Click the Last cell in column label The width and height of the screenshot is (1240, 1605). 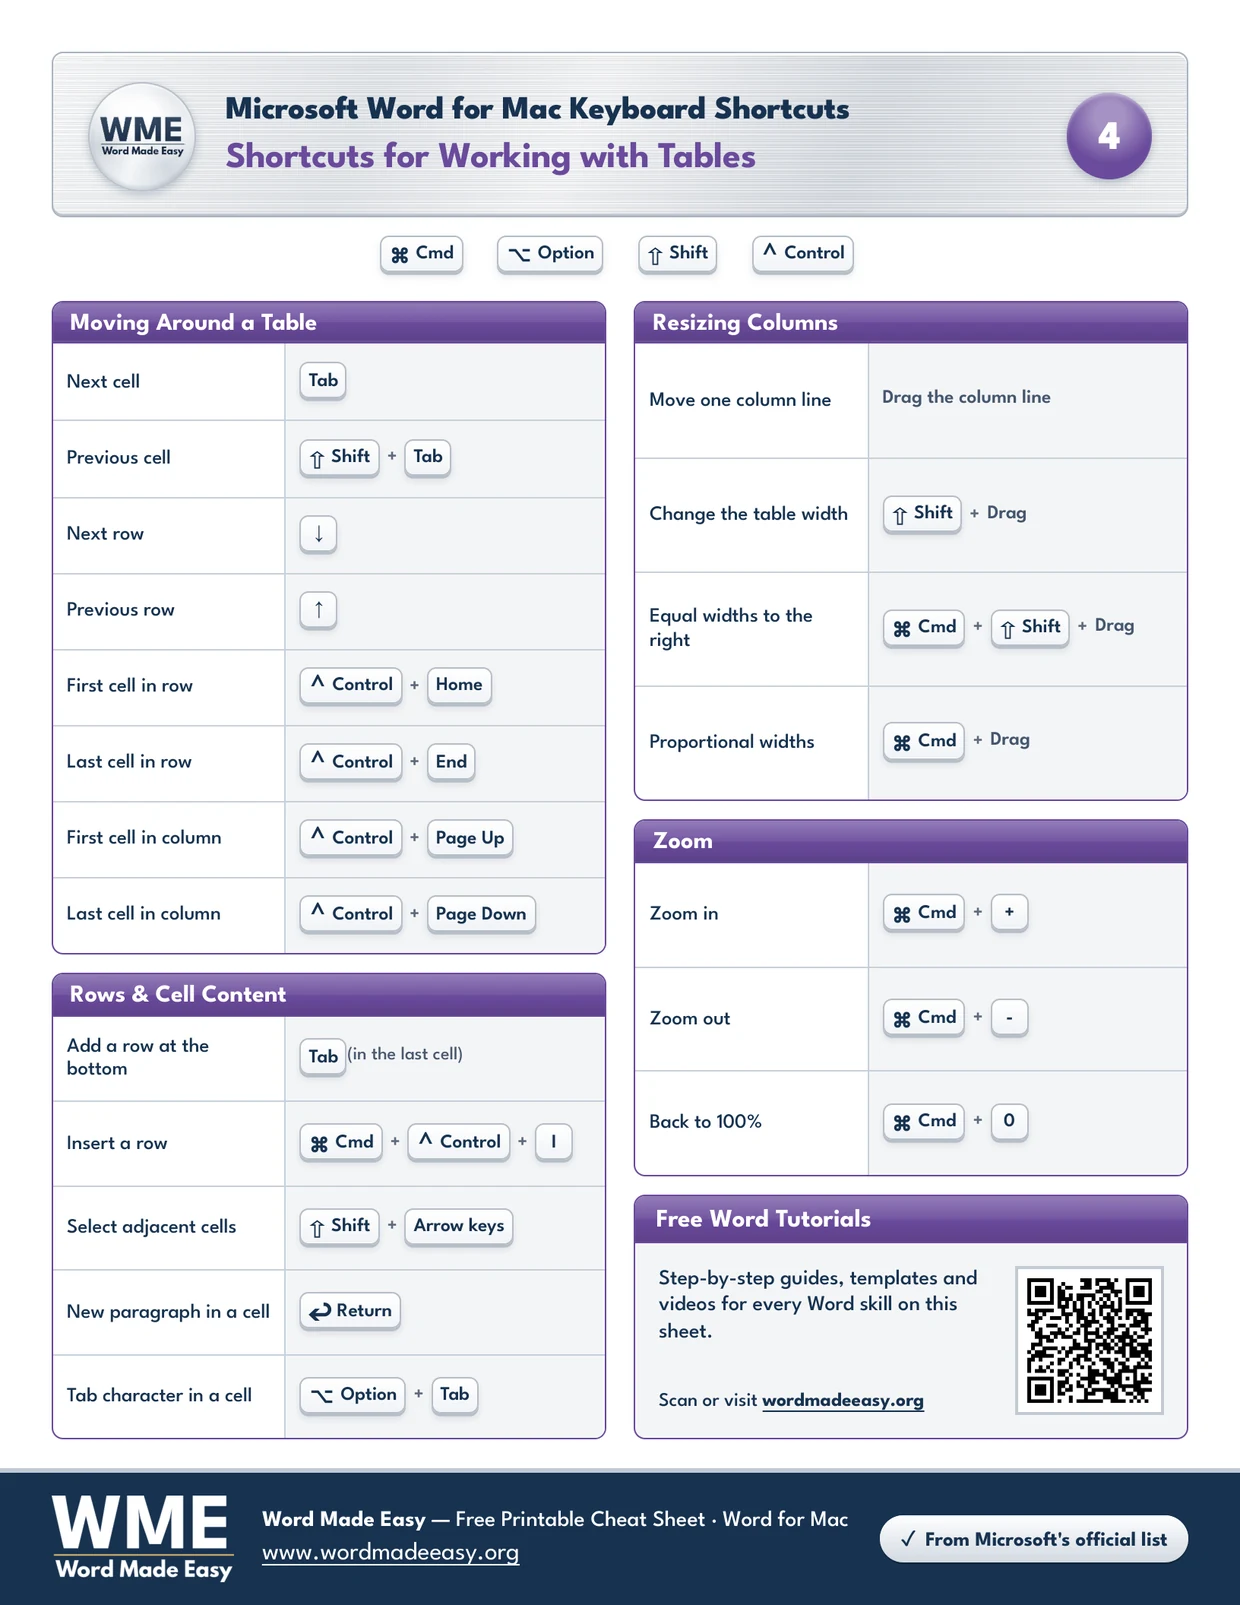(143, 914)
